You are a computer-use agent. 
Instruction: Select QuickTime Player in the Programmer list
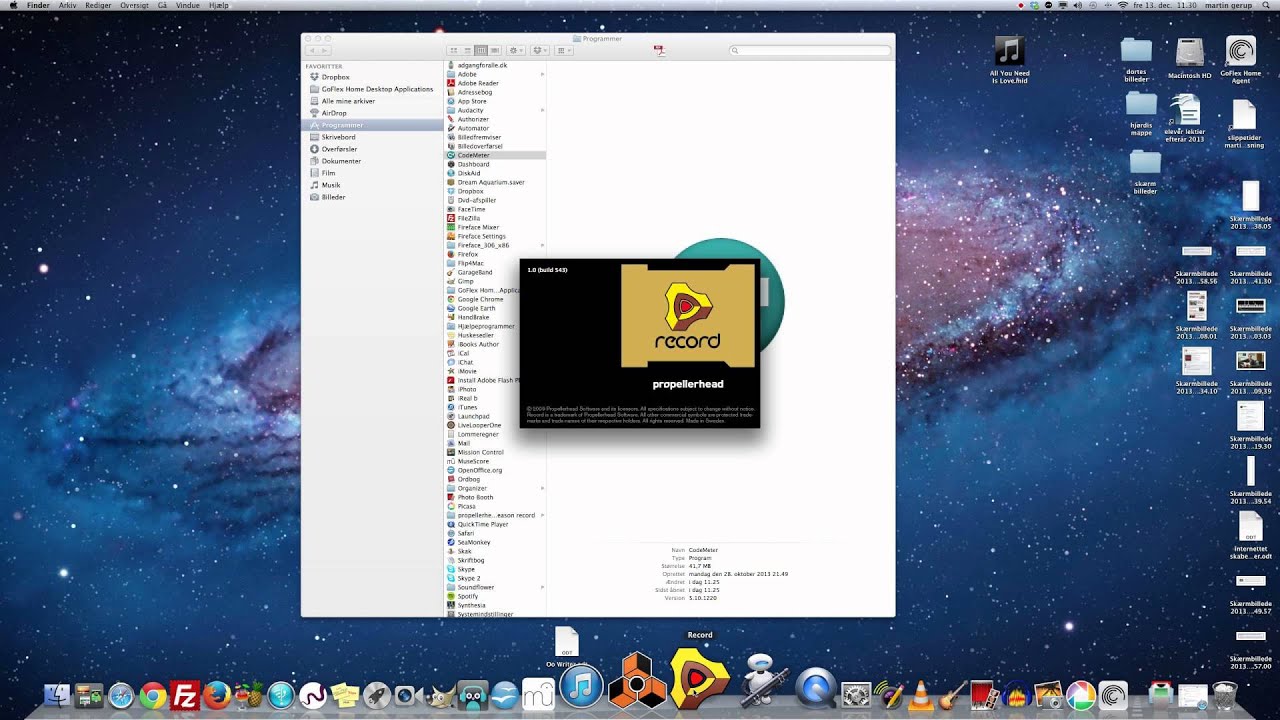tap(482, 524)
